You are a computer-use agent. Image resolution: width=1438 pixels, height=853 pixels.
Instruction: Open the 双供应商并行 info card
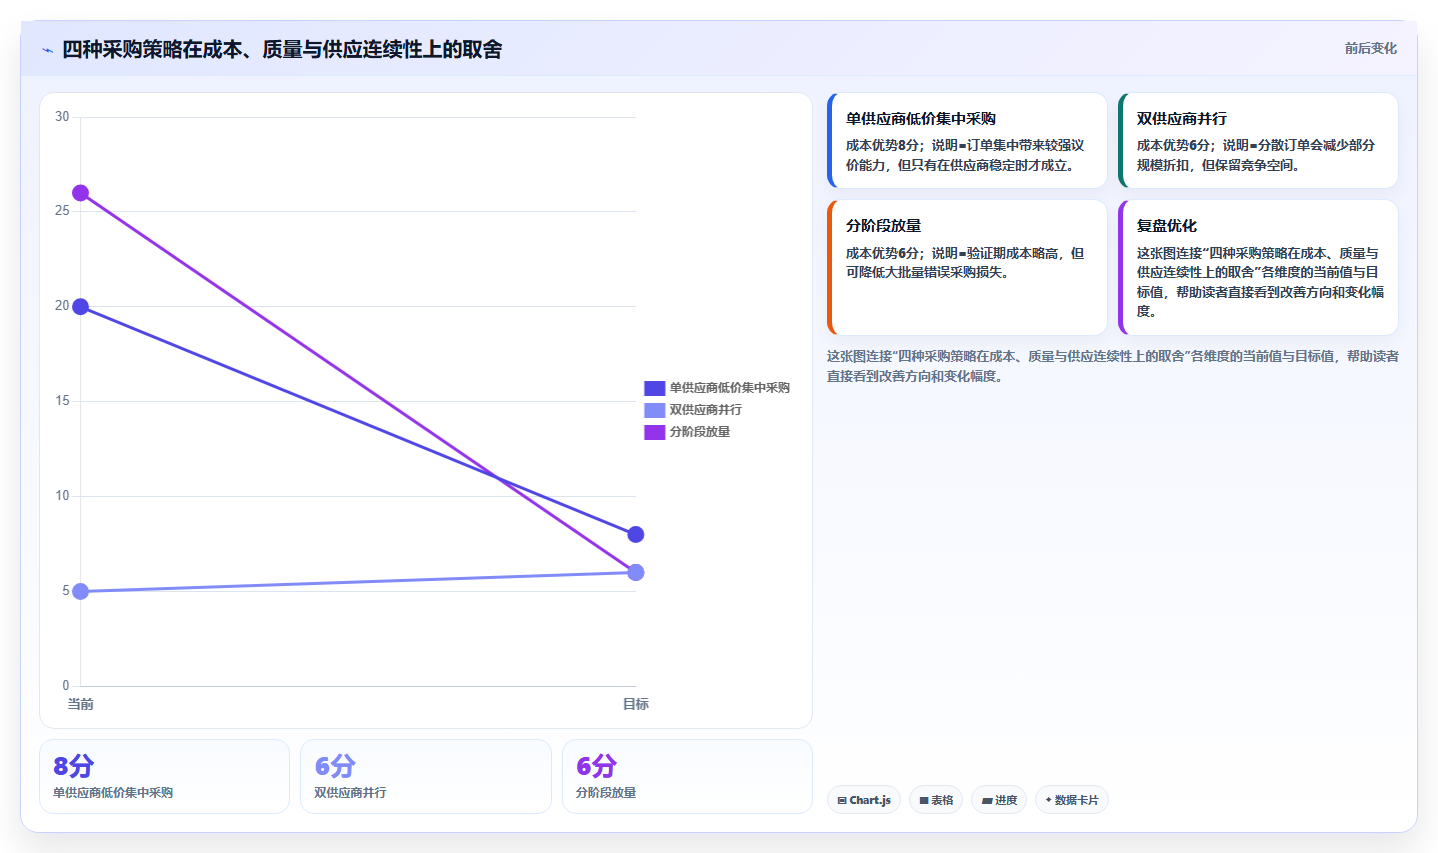pos(1258,141)
